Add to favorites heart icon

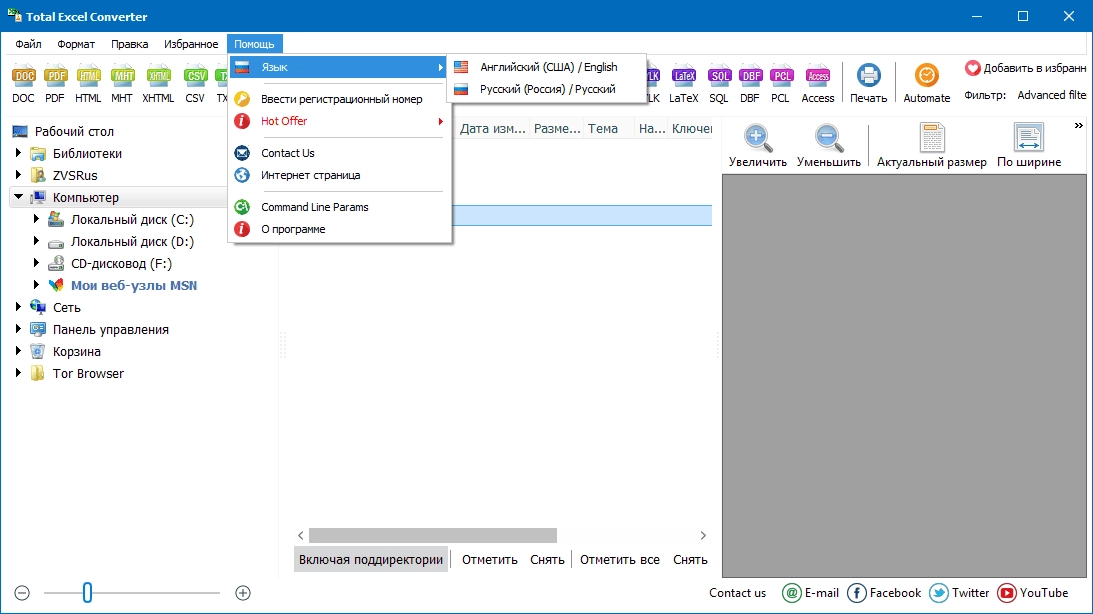click(x=972, y=68)
